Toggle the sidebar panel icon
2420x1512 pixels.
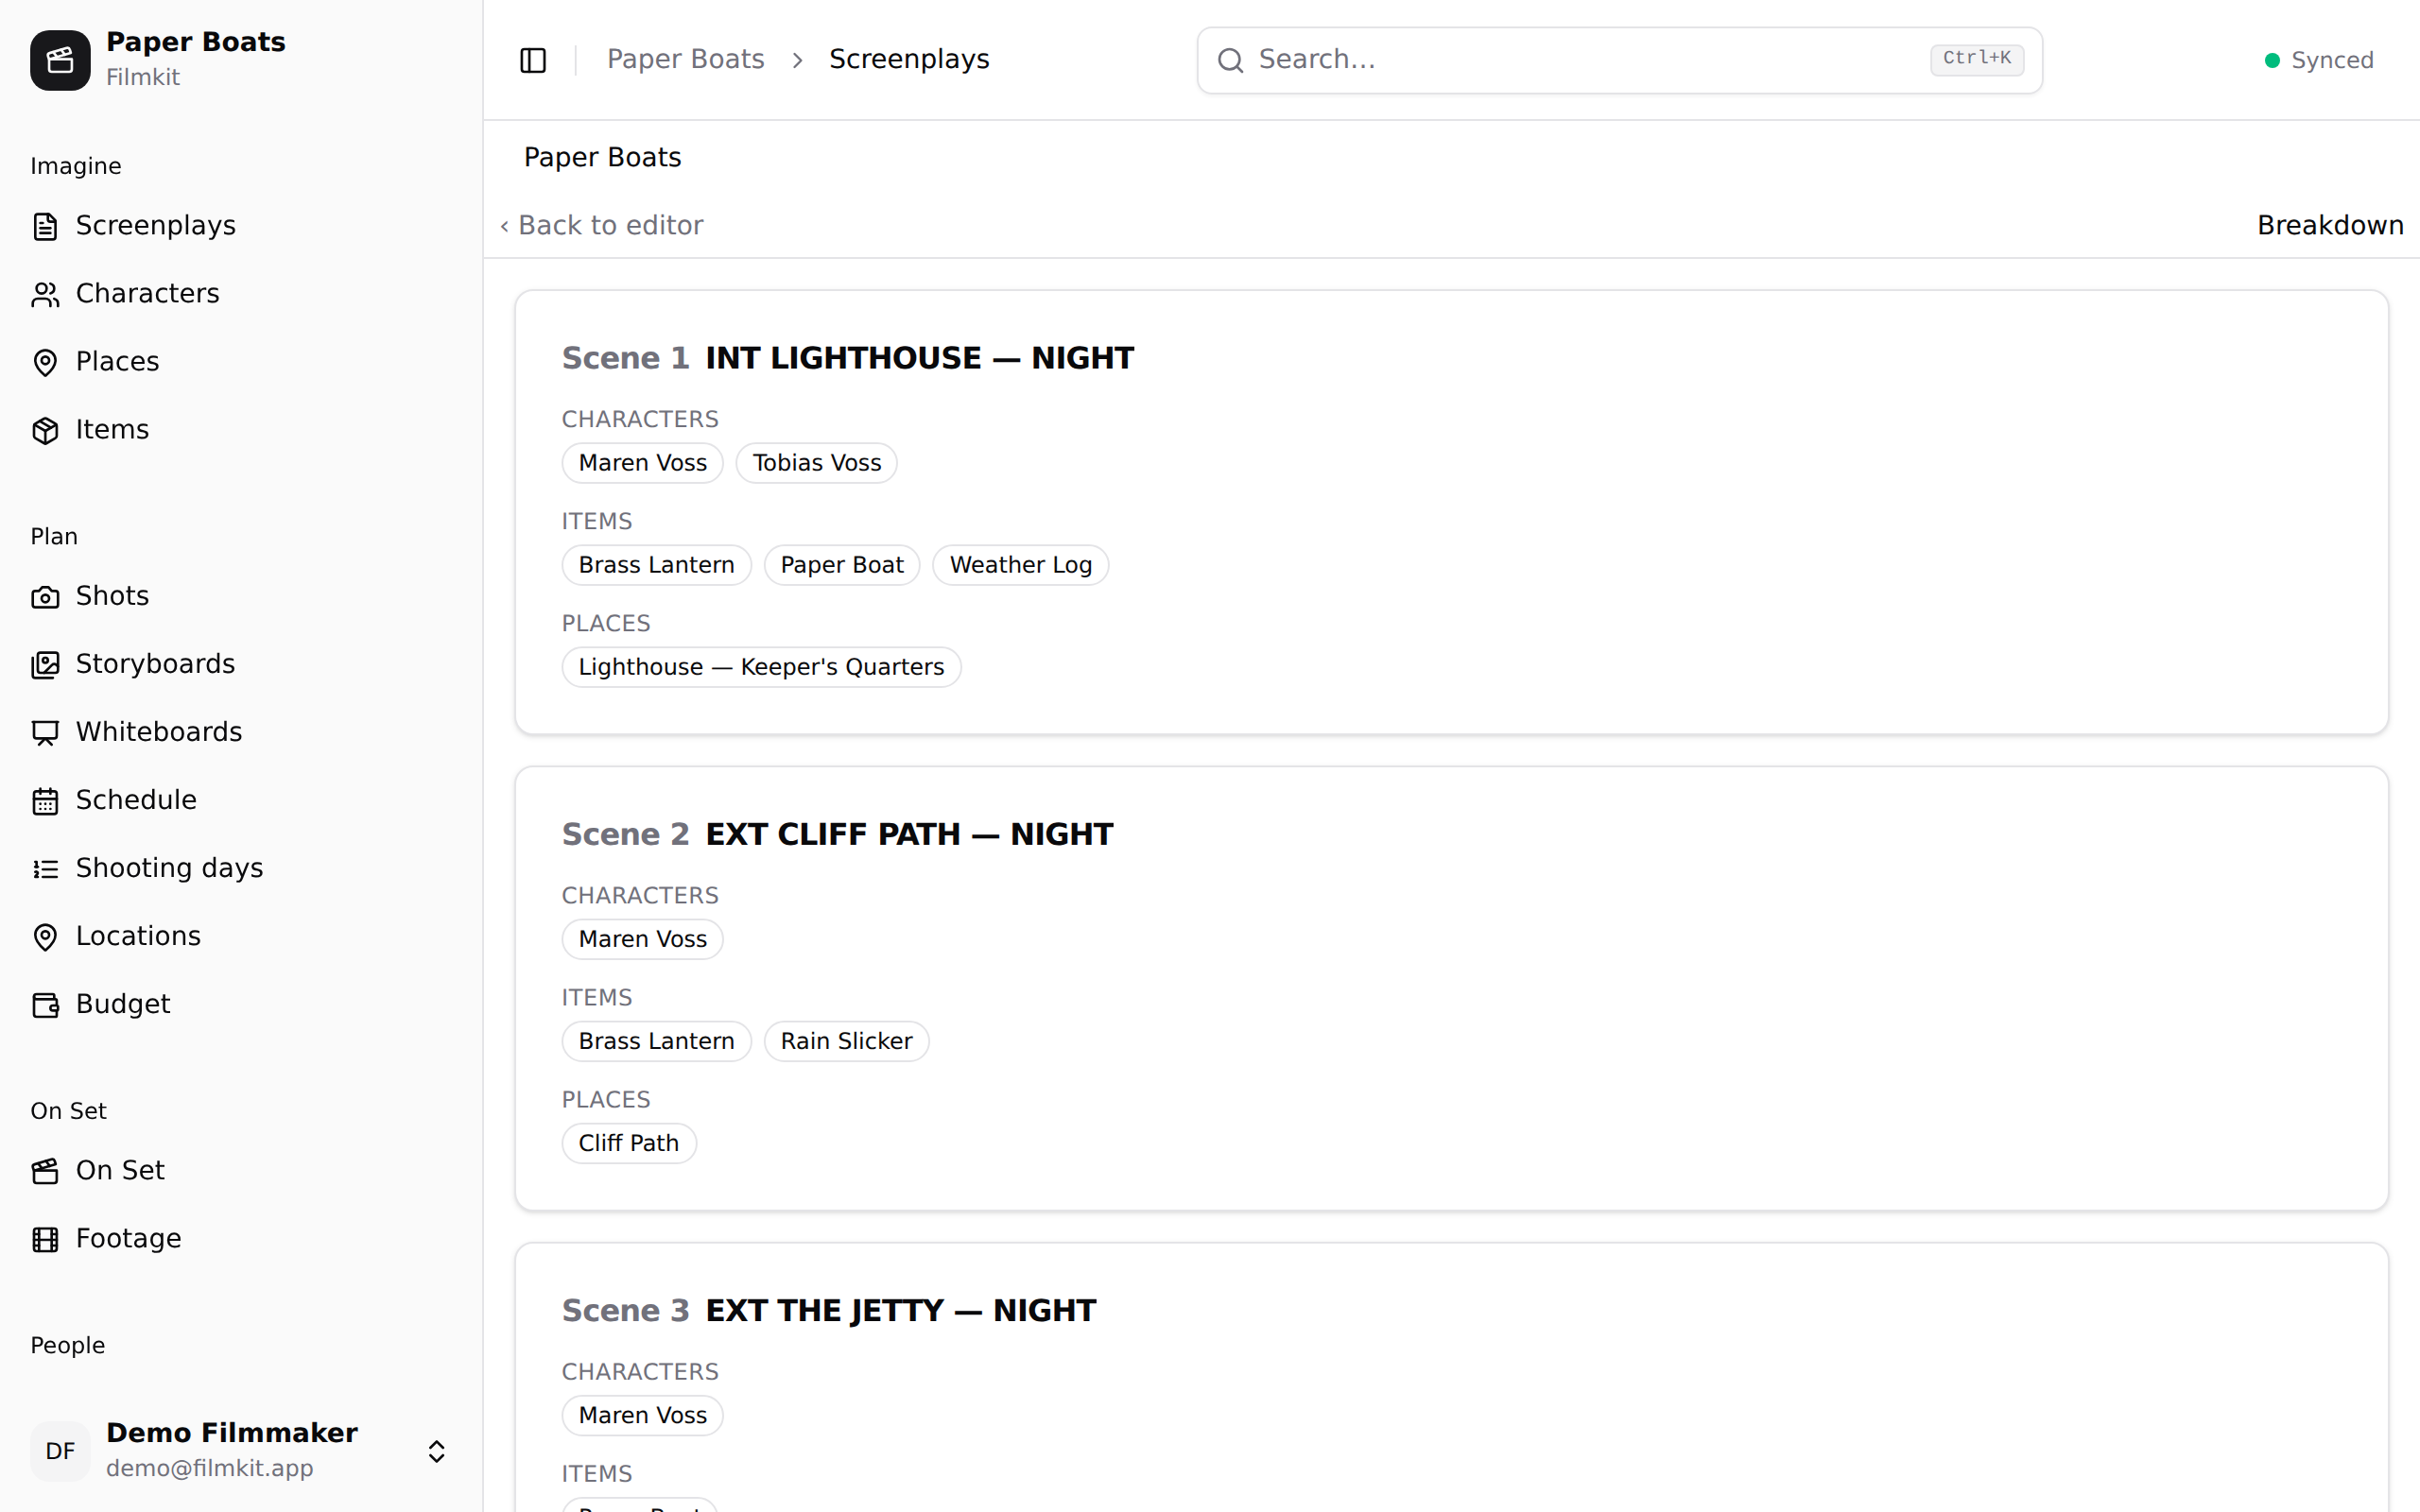point(533,60)
